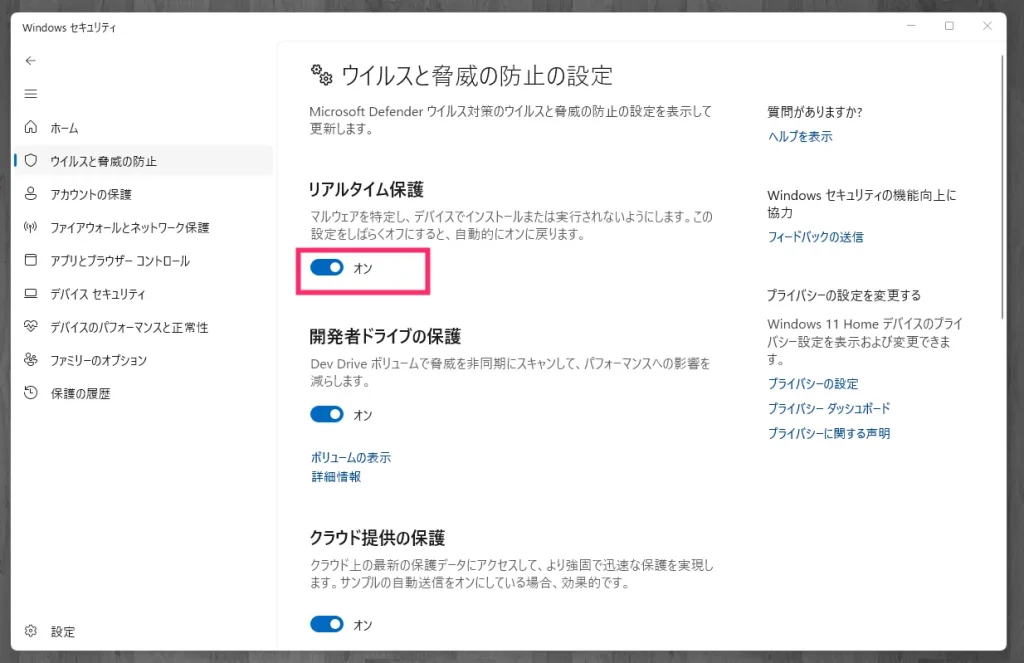Click the home icon beside ホーム

pos(31,127)
